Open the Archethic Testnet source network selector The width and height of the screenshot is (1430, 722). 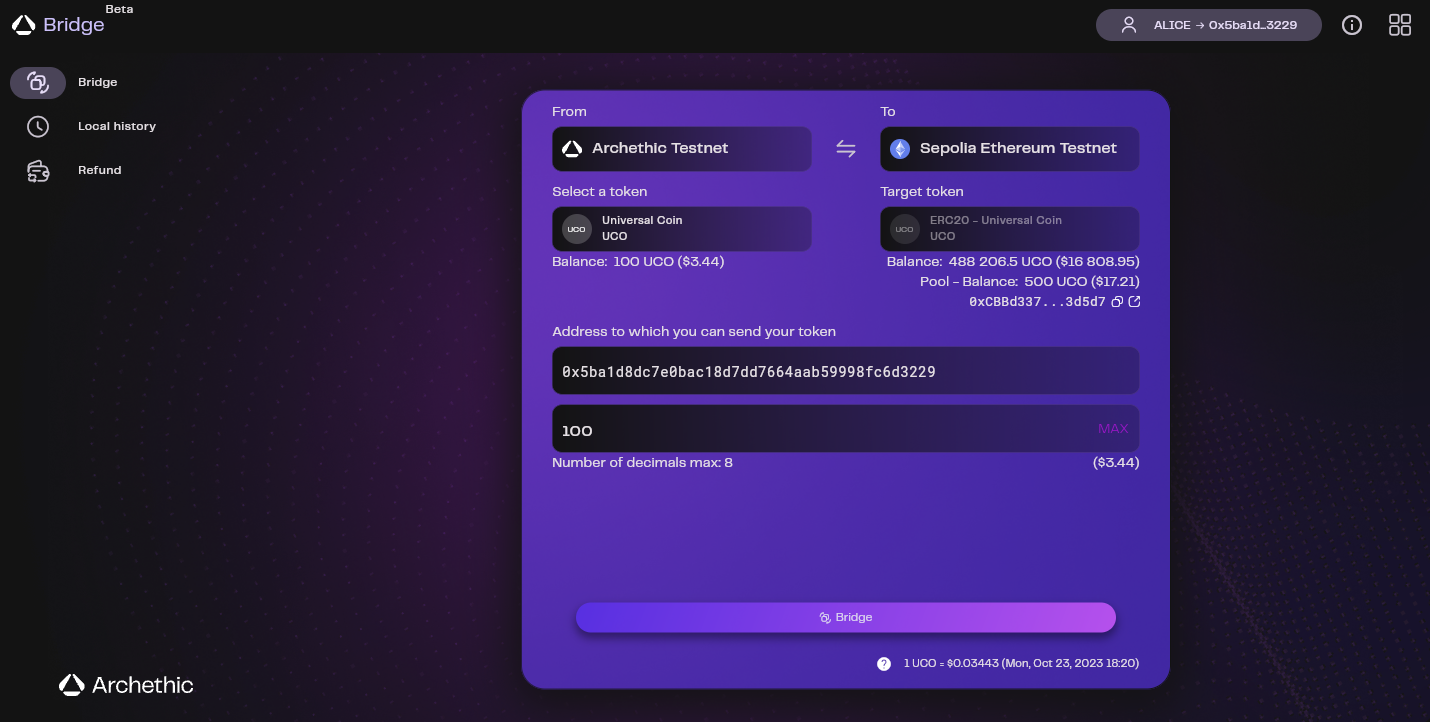pyautogui.click(x=682, y=149)
